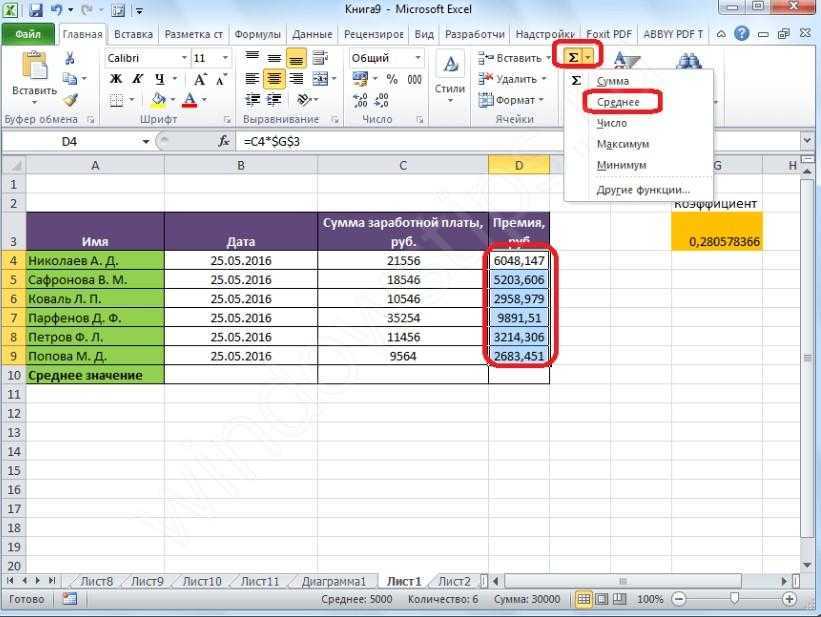Toggle center horizontal alignment
Image resolution: width=821 pixels, height=617 pixels.
point(274,80)
